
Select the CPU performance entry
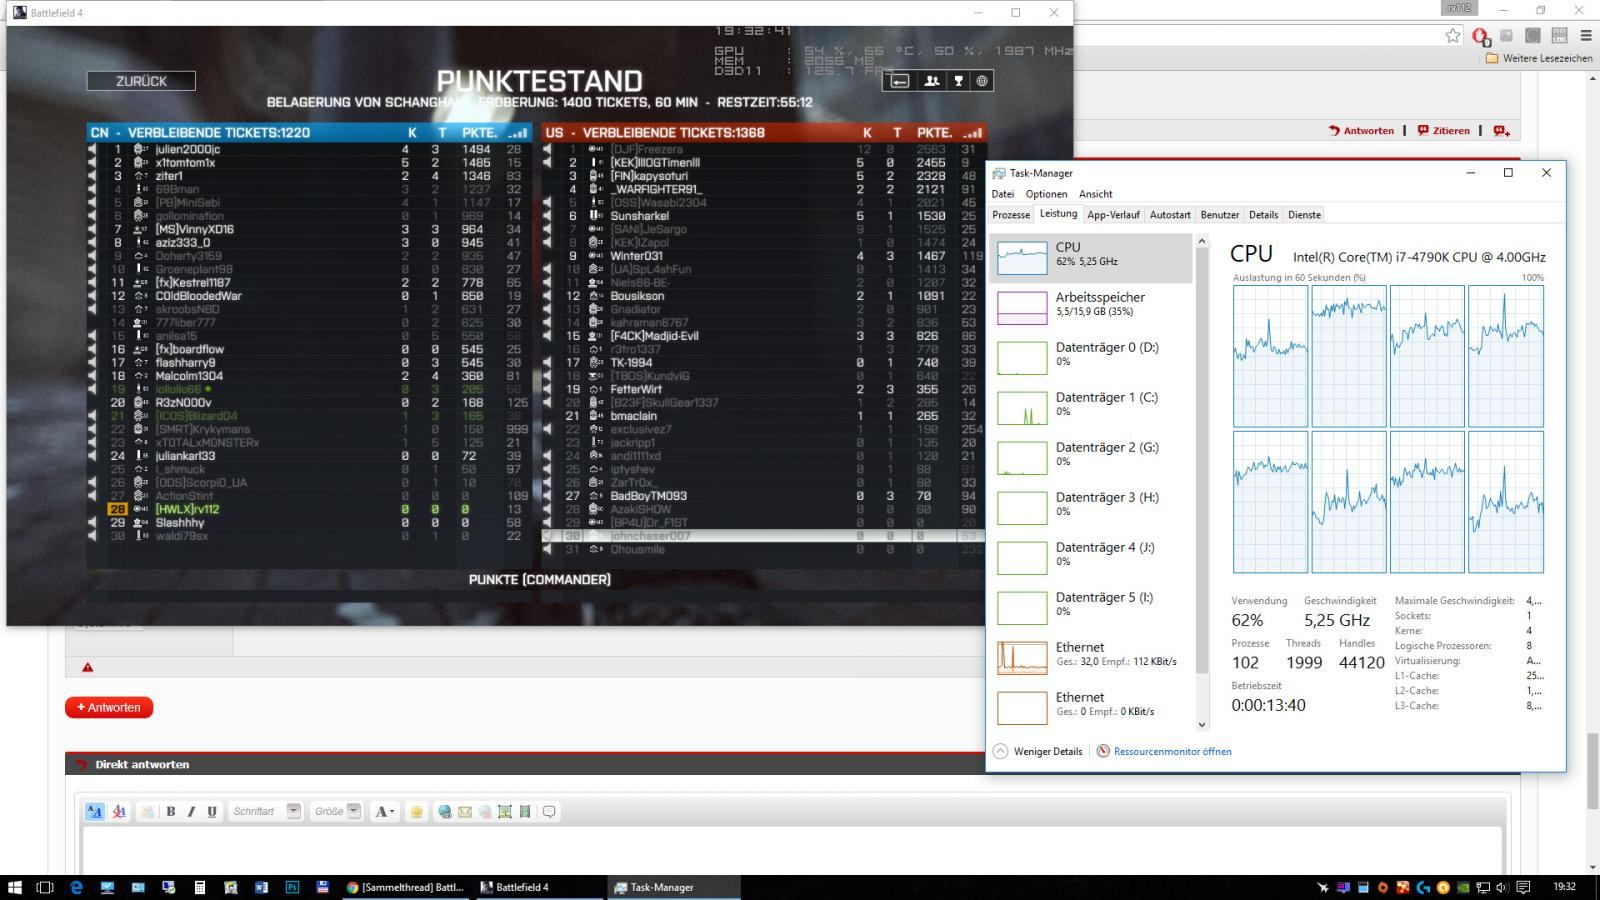click(1092, 258)
